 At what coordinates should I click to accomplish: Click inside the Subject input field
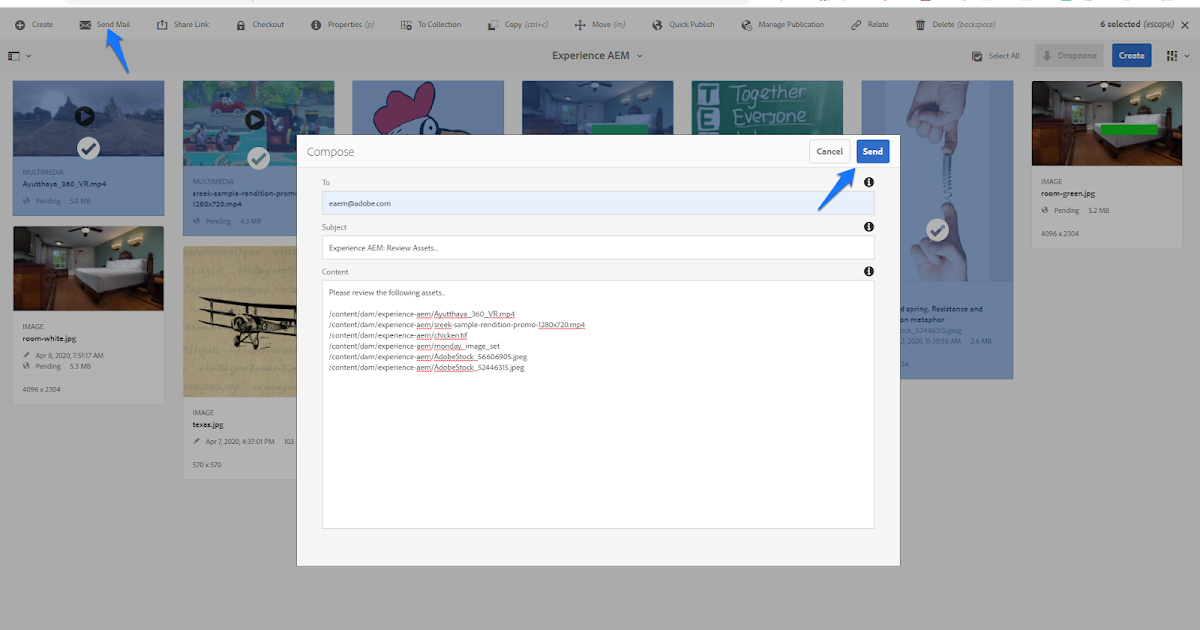[597, 247]
